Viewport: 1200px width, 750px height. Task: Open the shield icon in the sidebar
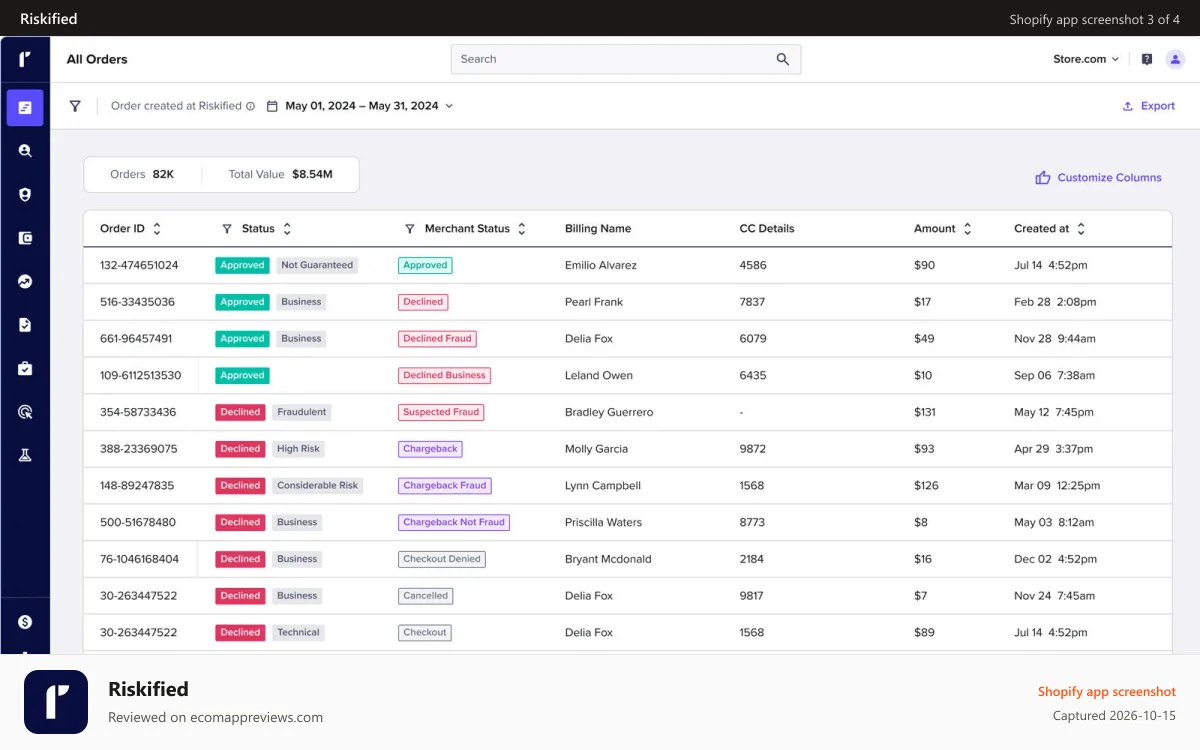click(x=25, y=195)
